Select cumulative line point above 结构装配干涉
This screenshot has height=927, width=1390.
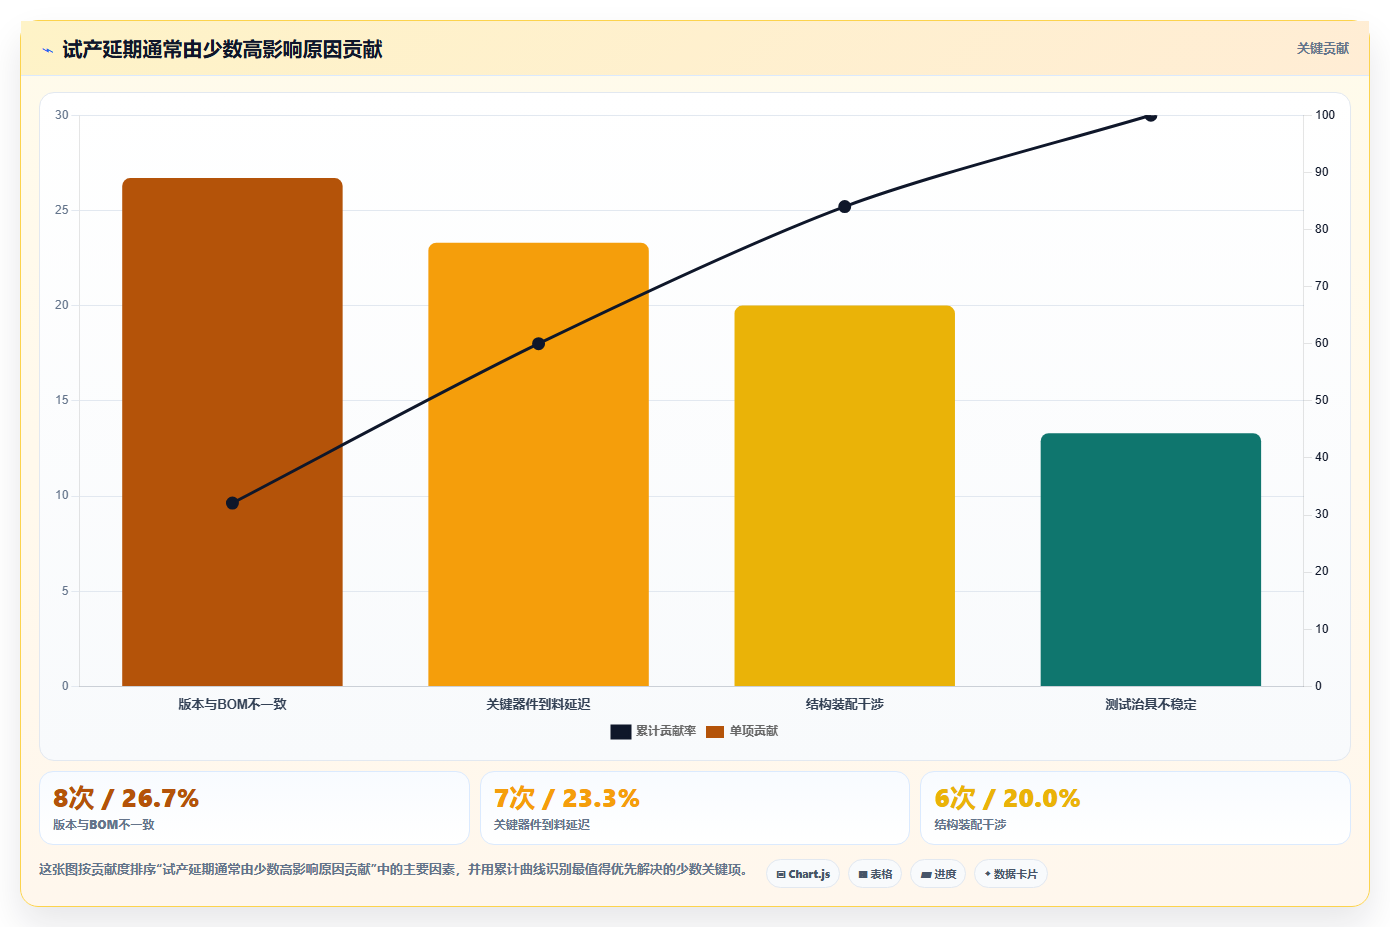[844, 207]
